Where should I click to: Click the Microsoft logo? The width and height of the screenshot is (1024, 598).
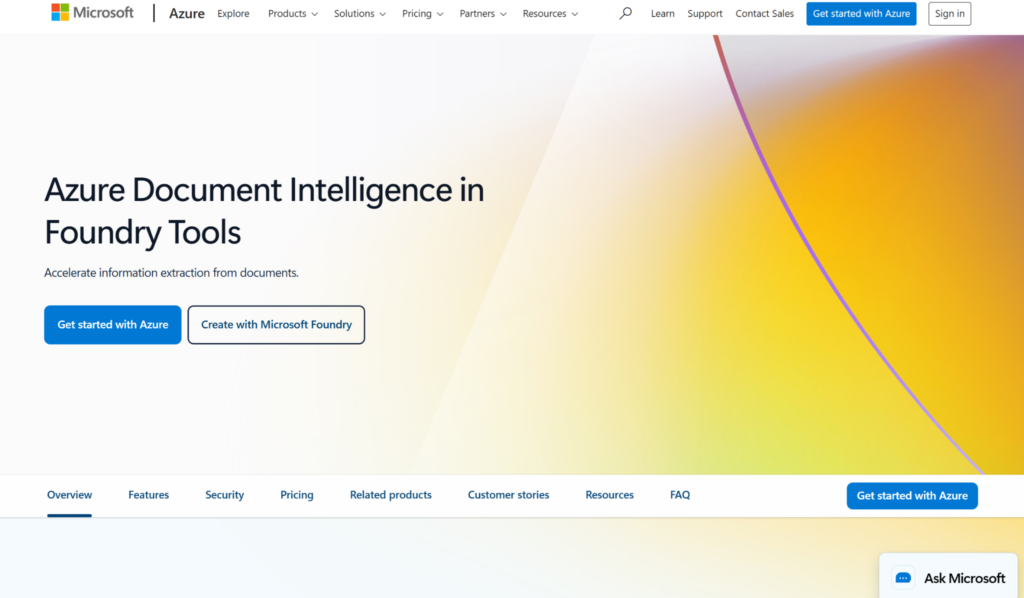(x=92, y=13)
